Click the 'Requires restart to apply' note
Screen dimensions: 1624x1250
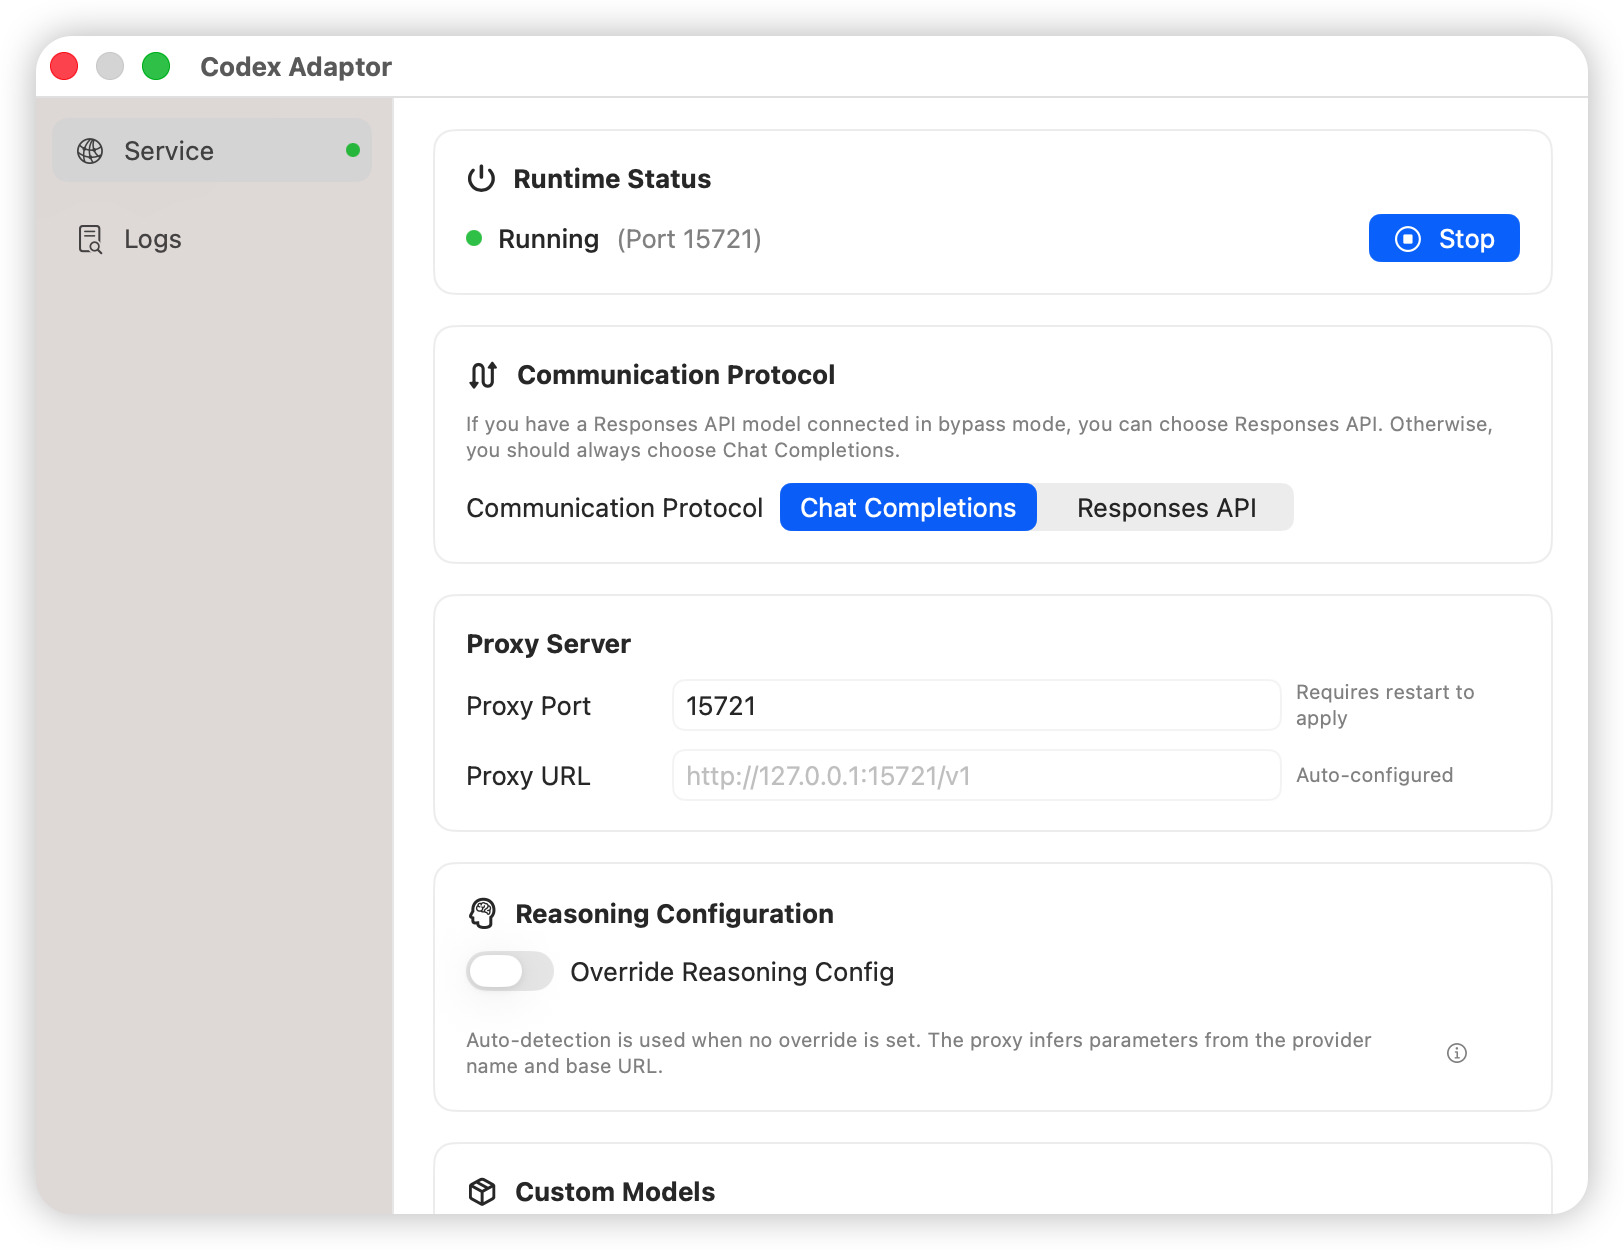click(1385, 705)
